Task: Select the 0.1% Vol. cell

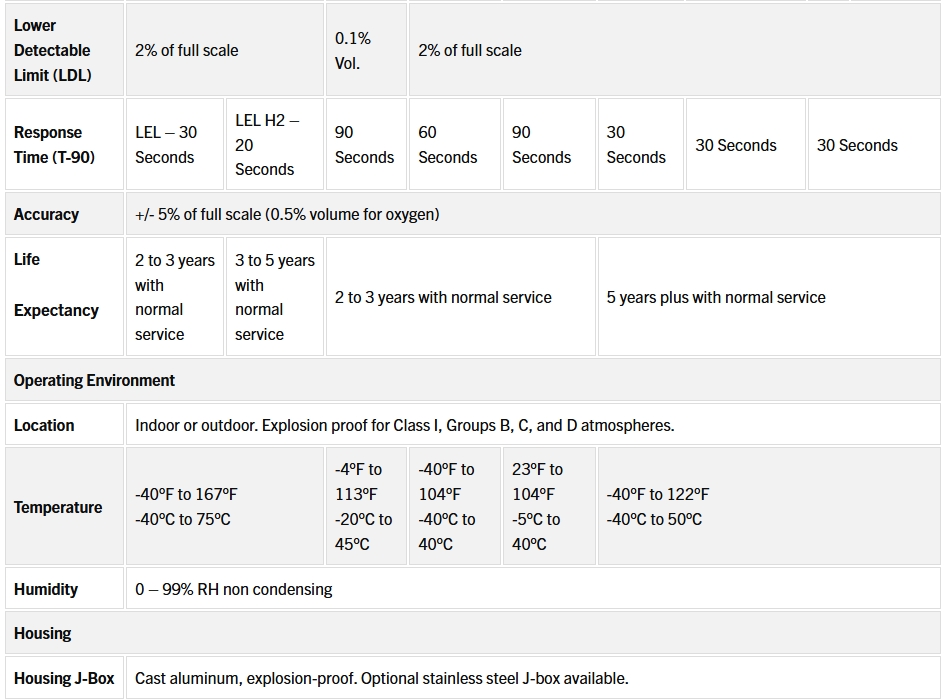Action: pyautogui.click(x=353, y=51)
